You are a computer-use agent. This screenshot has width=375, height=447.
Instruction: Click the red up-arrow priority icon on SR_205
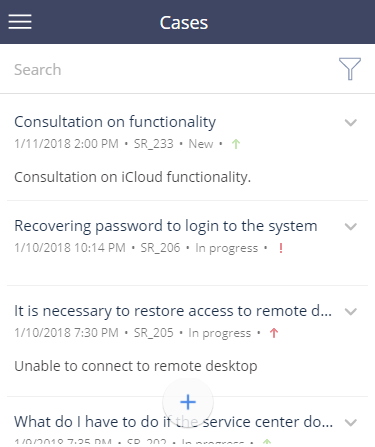pyautogui.click(x=274, y=333)
